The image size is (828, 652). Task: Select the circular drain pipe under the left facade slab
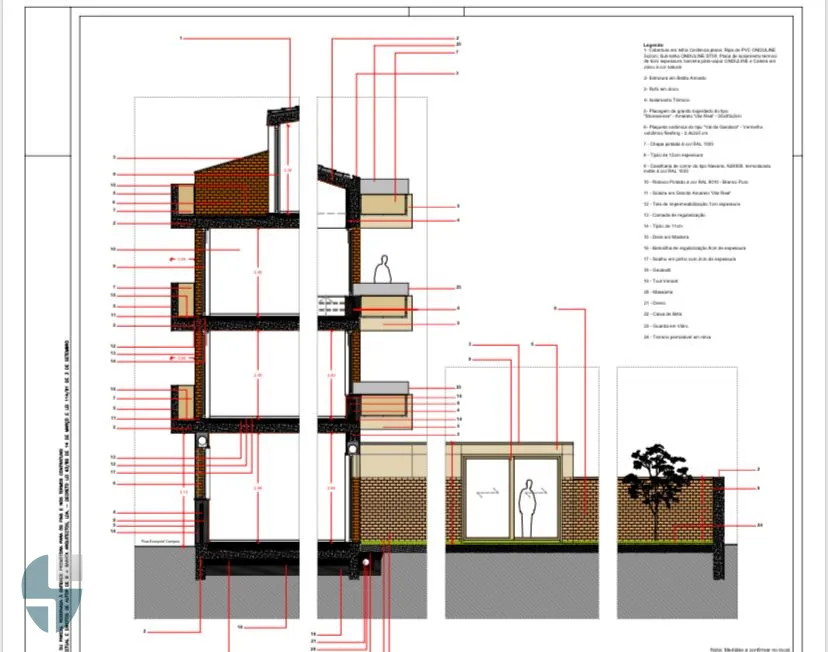(x=203, y=440)
